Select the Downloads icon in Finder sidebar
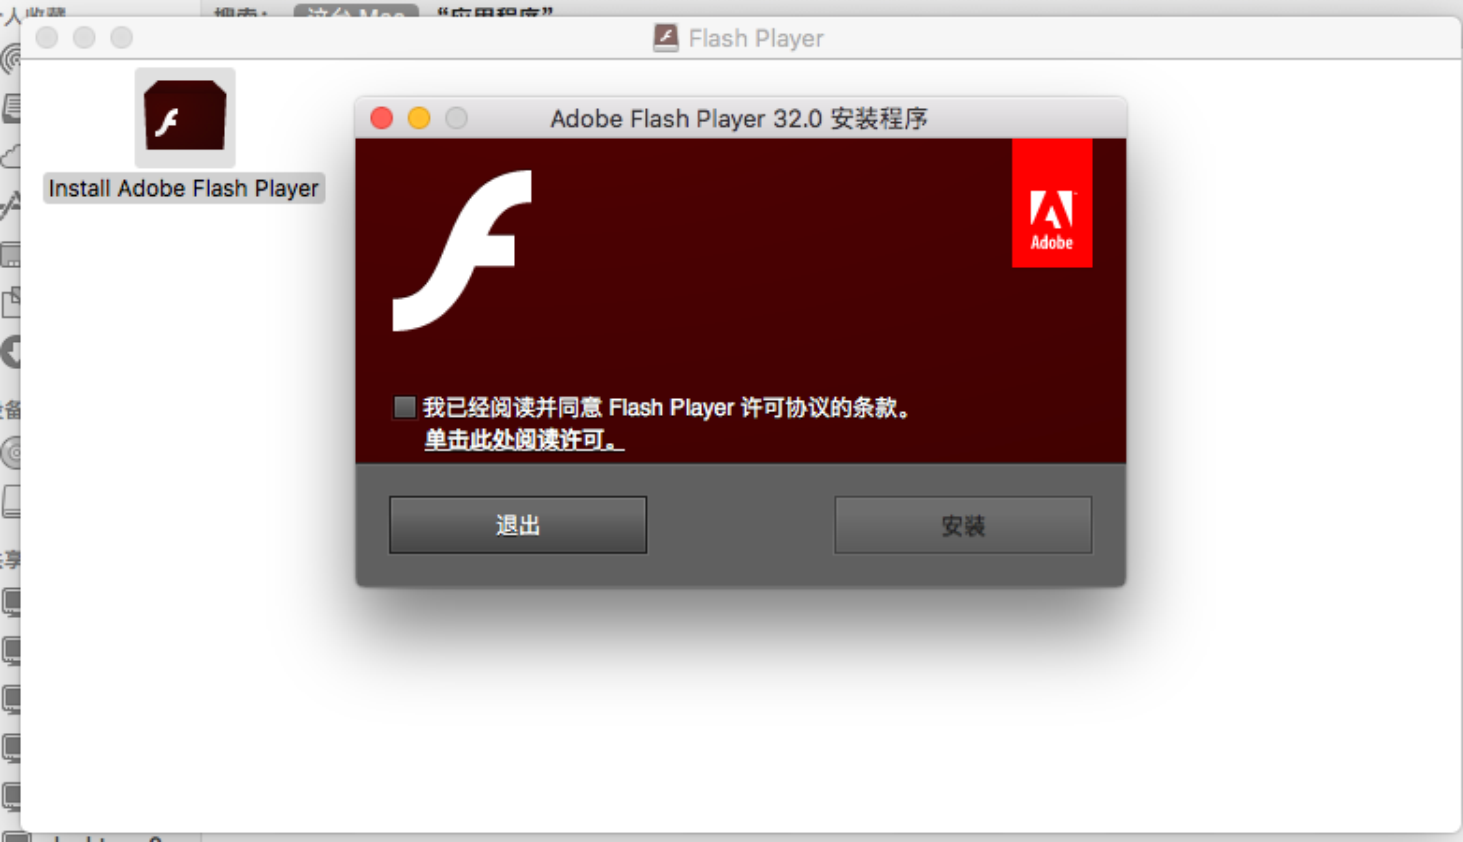Screen dimensions: 1463x842 pyautogui.click(x=10, y=352)
